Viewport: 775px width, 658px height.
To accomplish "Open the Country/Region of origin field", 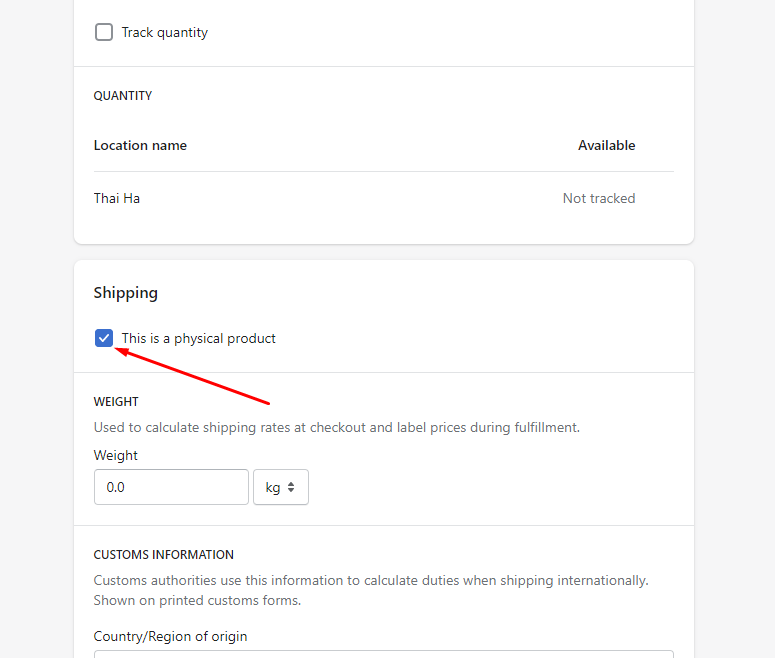I will (x=383, y=654).
